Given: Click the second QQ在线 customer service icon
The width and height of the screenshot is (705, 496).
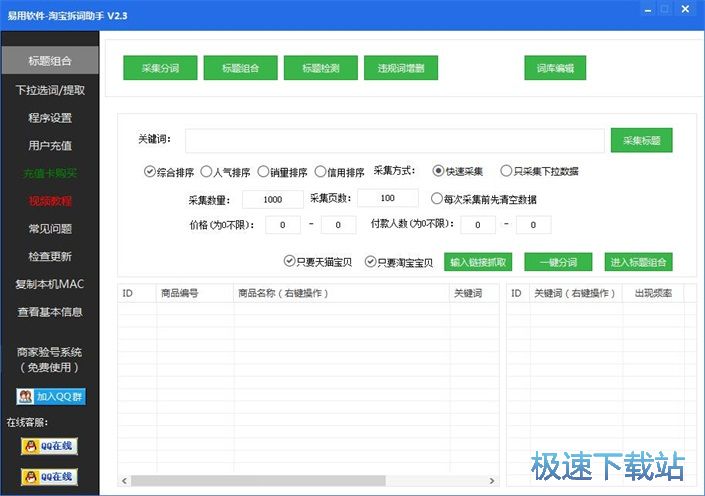Looking at the screenshot, I should 49,477.
